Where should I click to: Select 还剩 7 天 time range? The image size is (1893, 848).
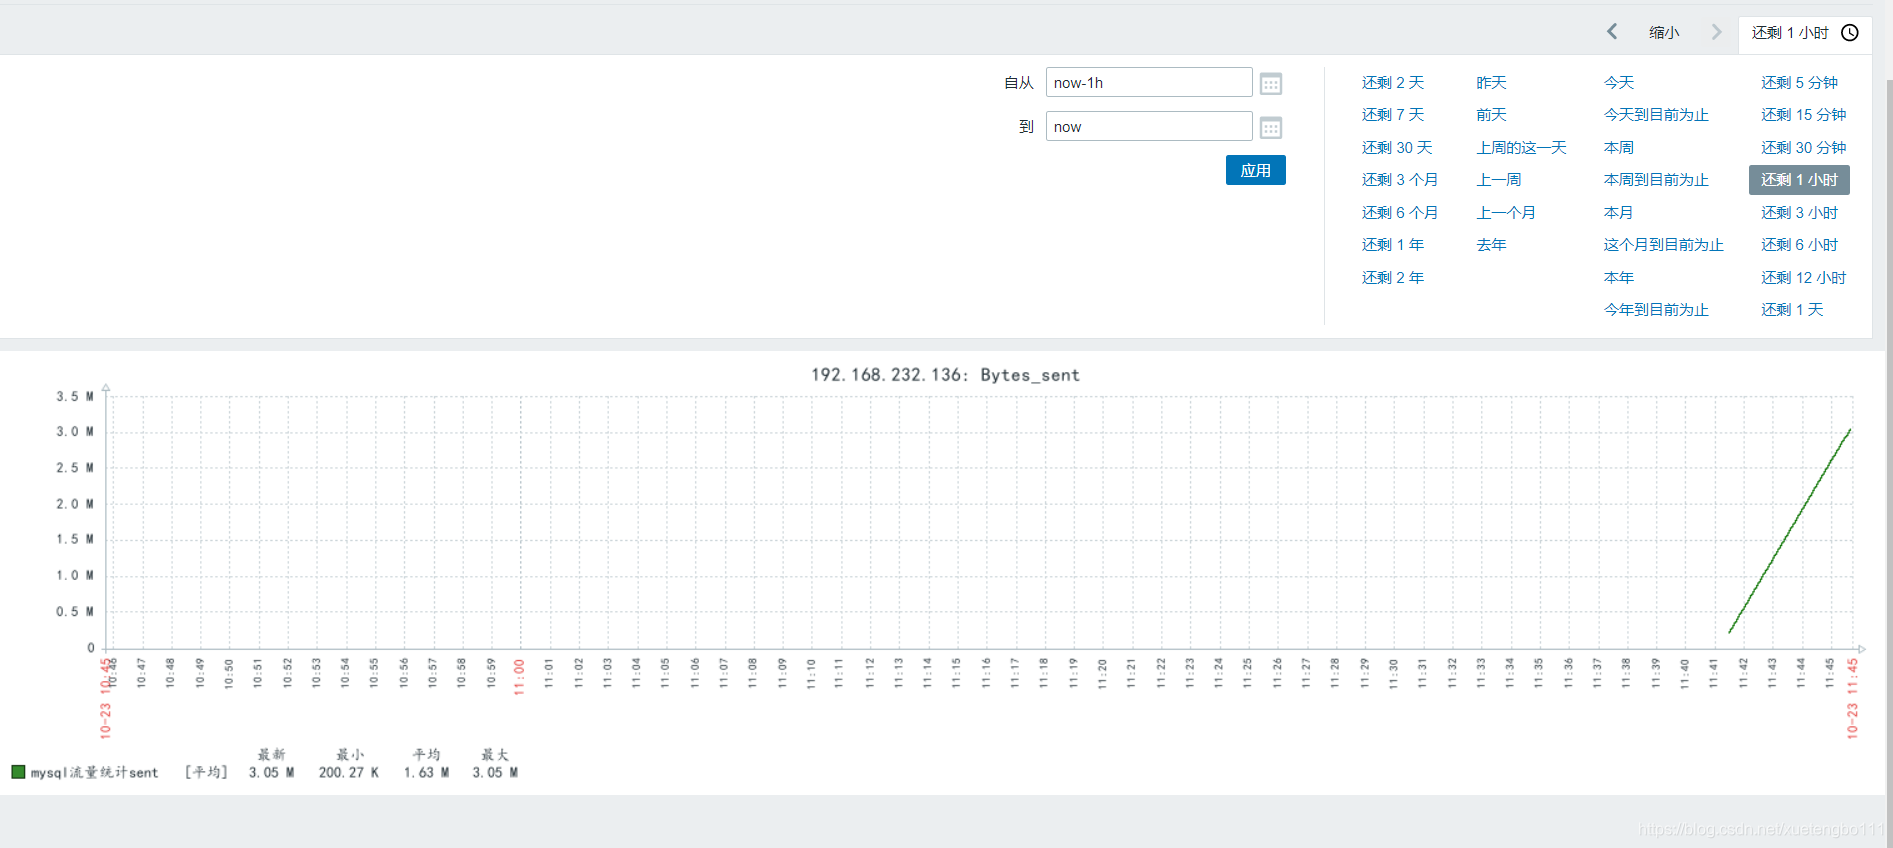[x=1393, y=115]
